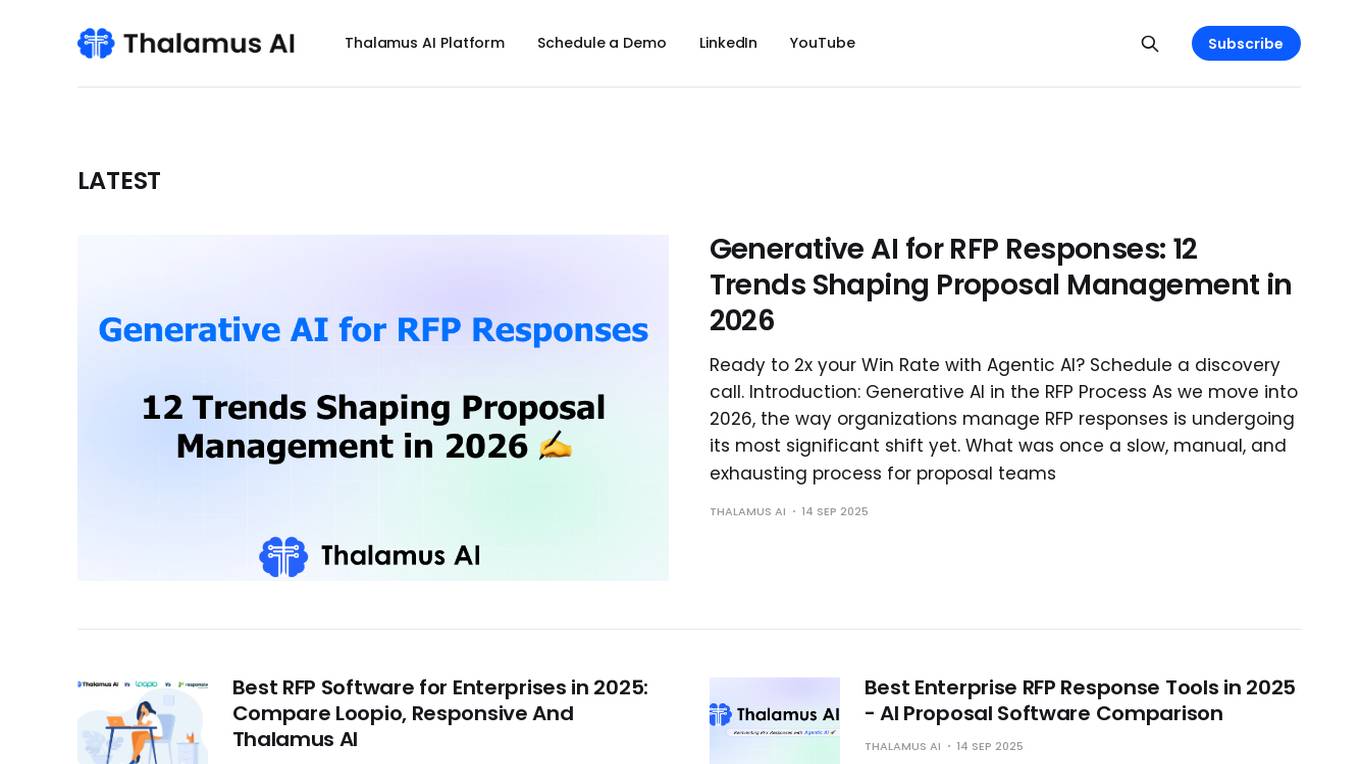Go to LinkedIn nav link
1360x764 pixels.
pyautogui.click(x=728, y=43)
